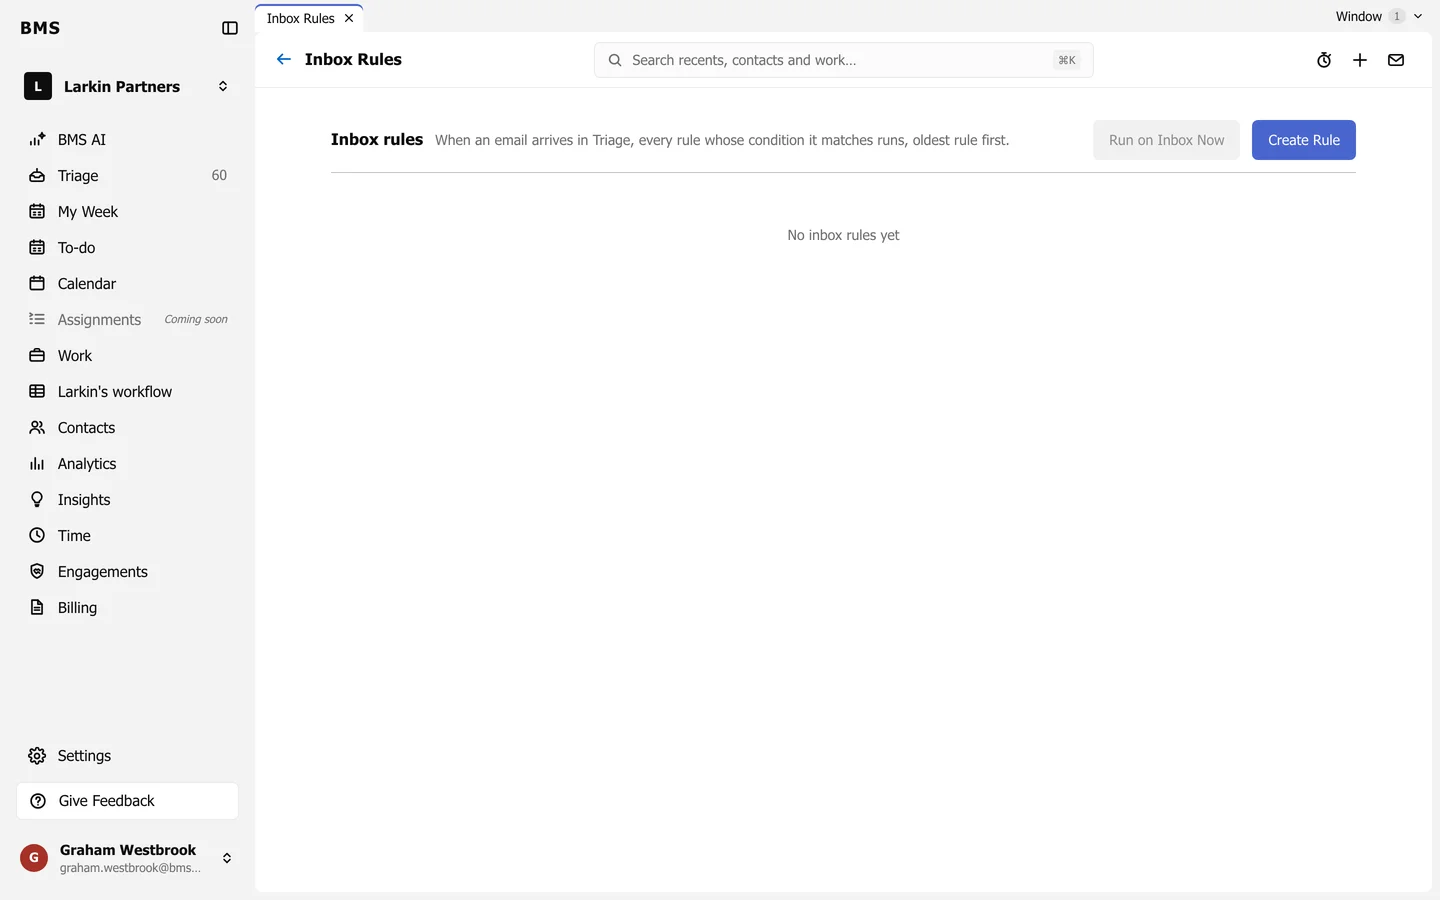Click the Time clock icon
The height and width of the screenshot is (900, 1440).
tap(37, 536)
